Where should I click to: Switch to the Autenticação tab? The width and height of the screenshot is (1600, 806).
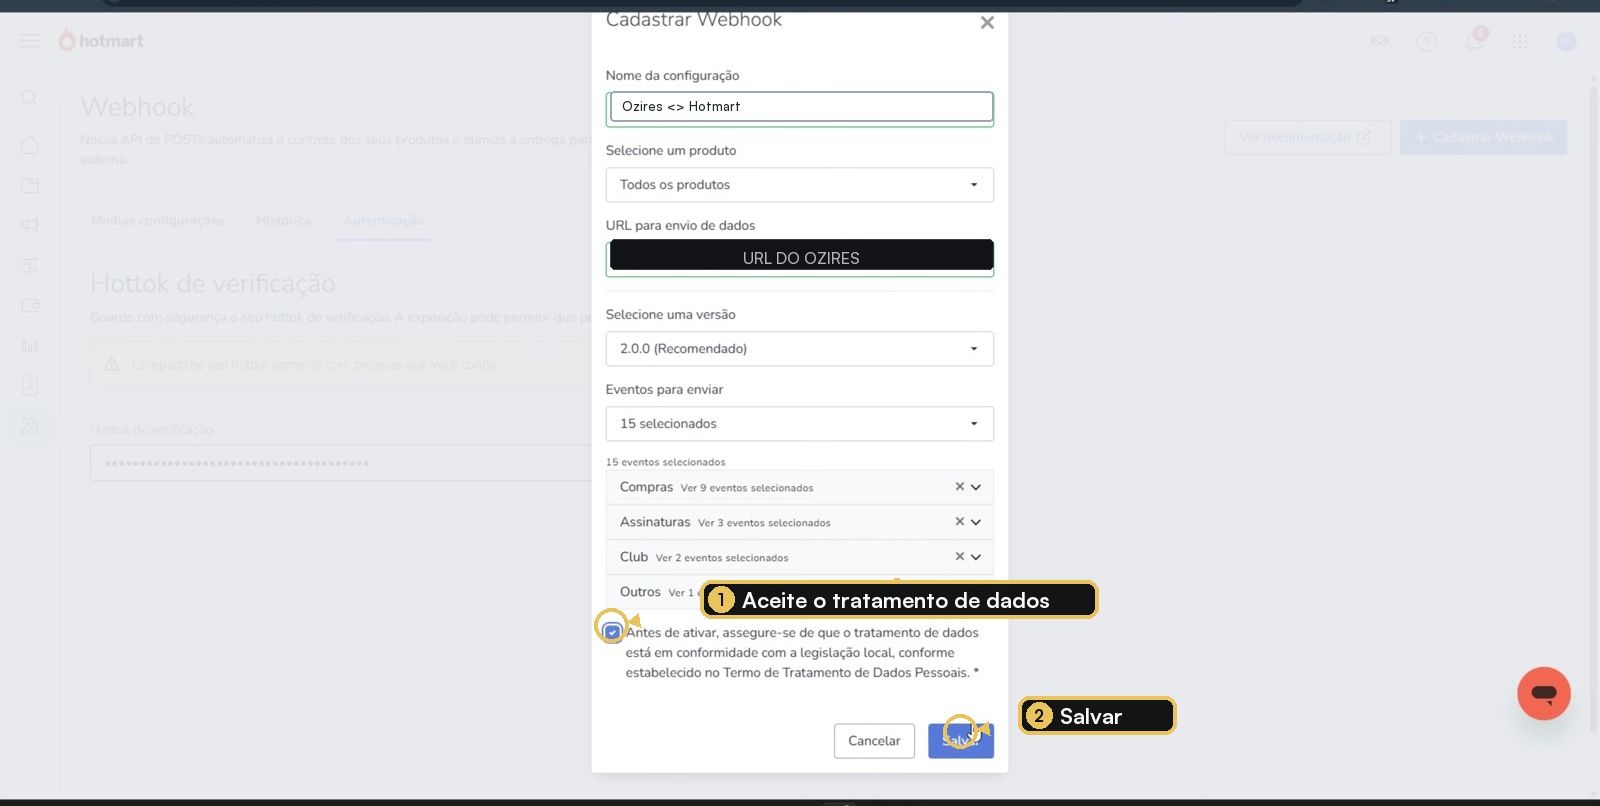[x=384, y=220]
